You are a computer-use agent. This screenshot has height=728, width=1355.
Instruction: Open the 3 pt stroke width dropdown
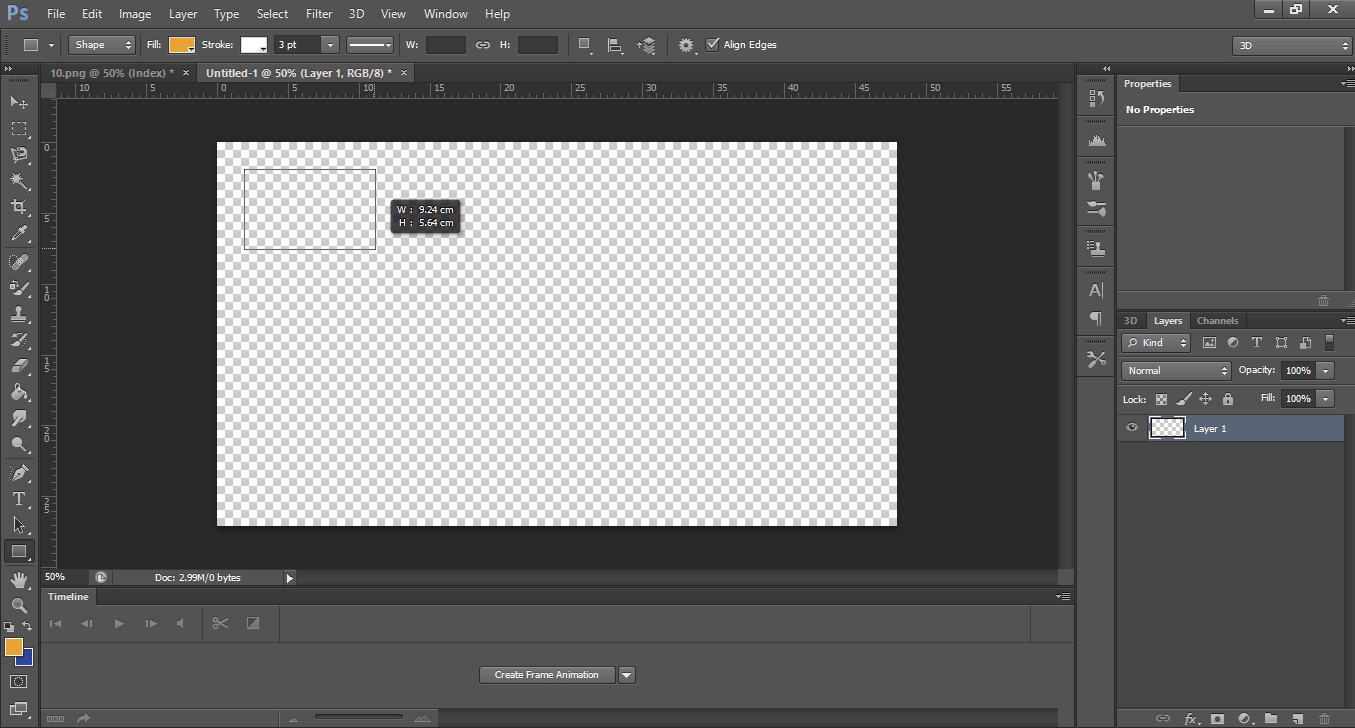pos(330,45)
